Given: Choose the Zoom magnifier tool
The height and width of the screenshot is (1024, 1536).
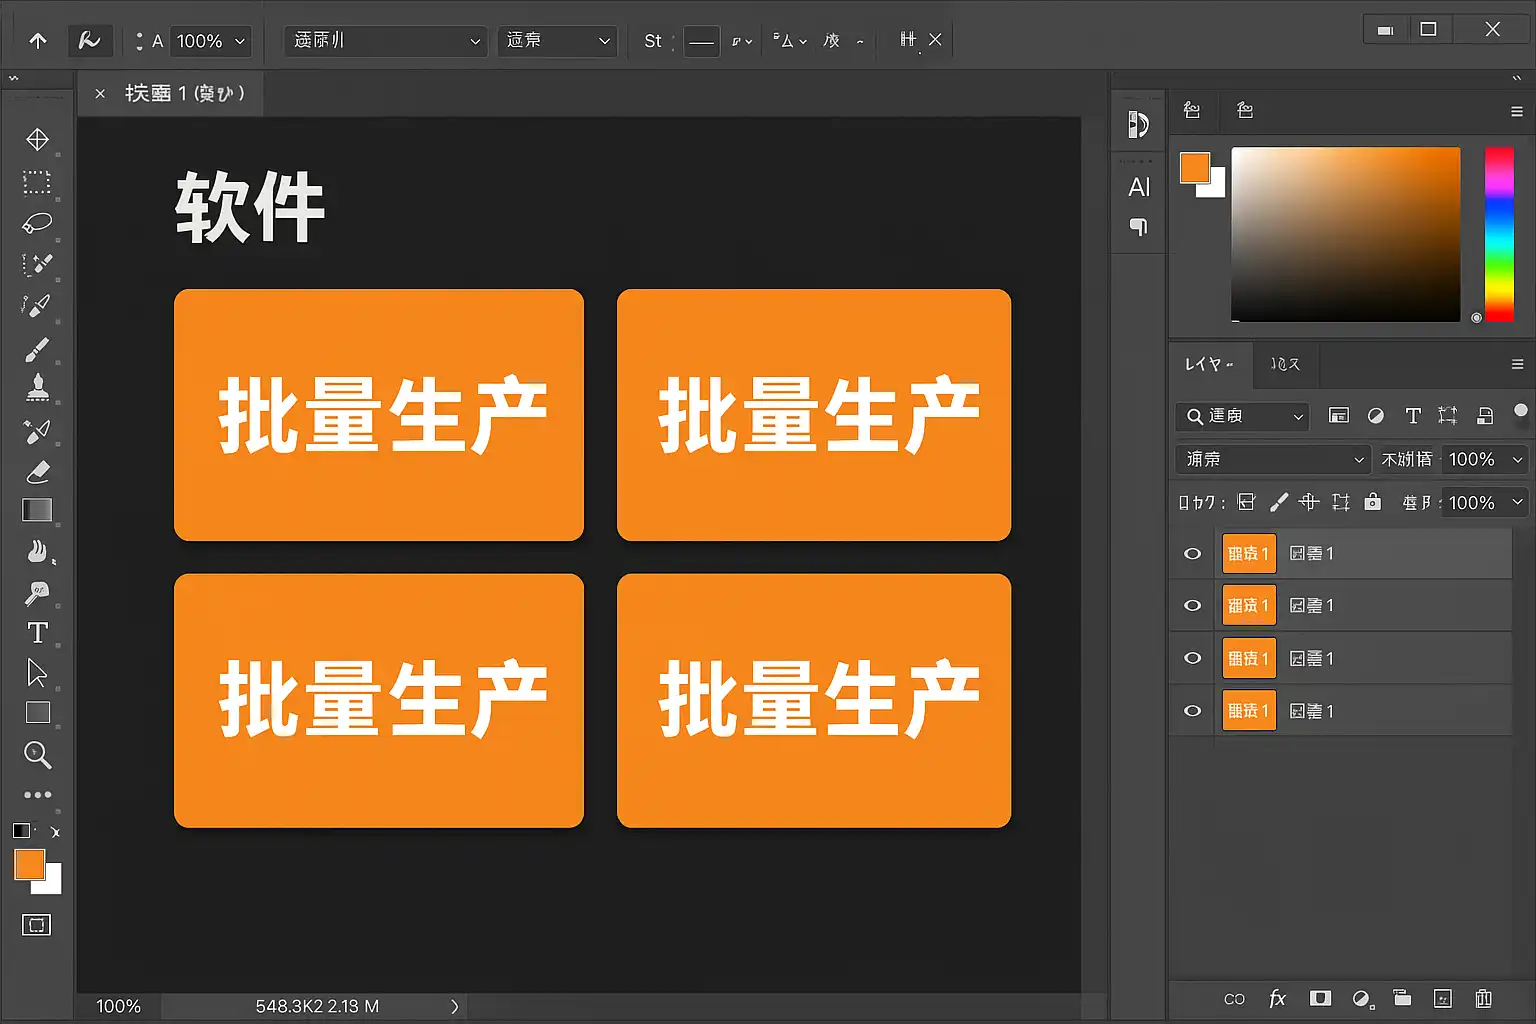Looking at the screenshot, I should [x=37, y=754].
